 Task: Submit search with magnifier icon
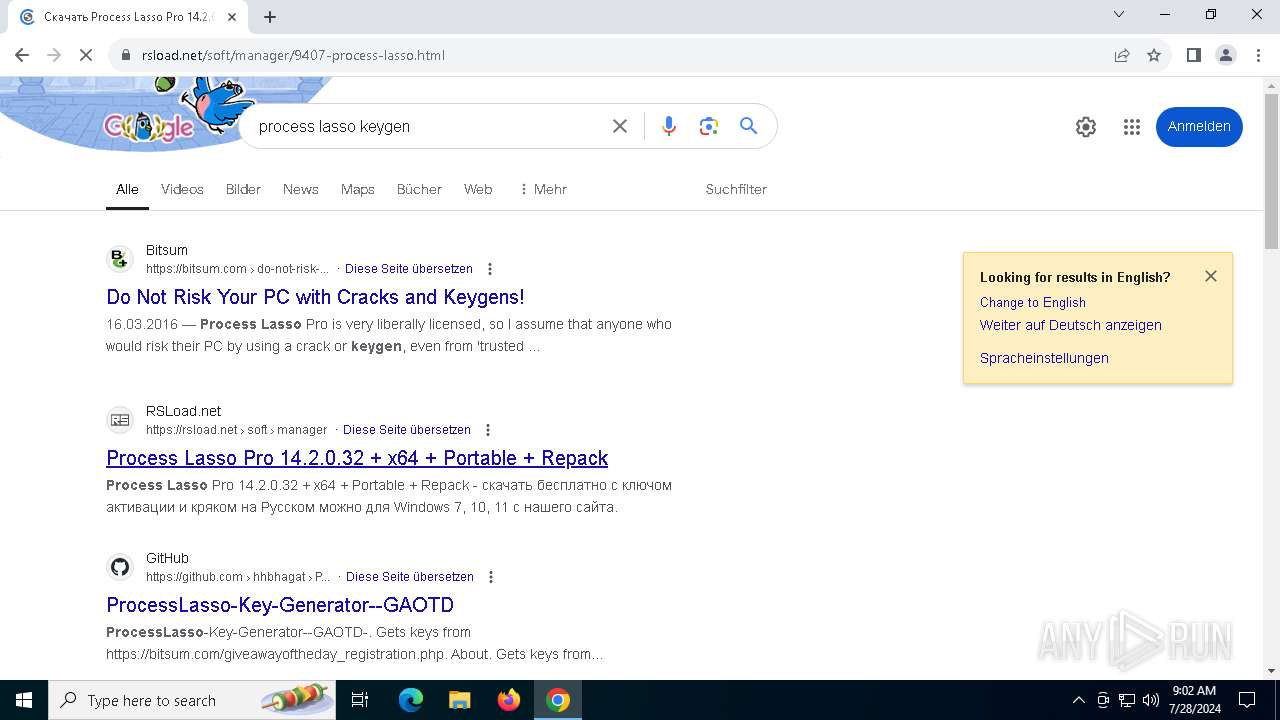coord(748,126)
